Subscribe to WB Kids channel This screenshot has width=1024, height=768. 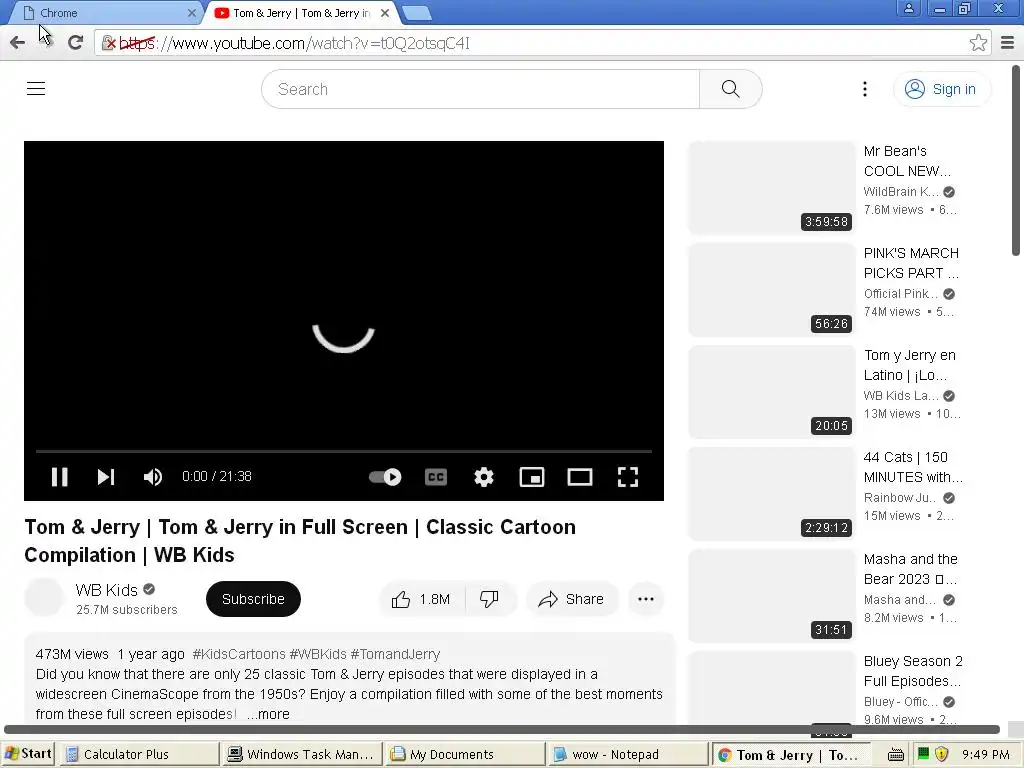(253, 599)
